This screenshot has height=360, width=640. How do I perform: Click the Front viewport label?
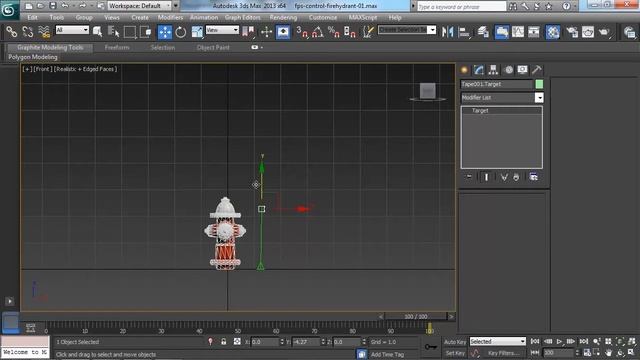(42, 69)
